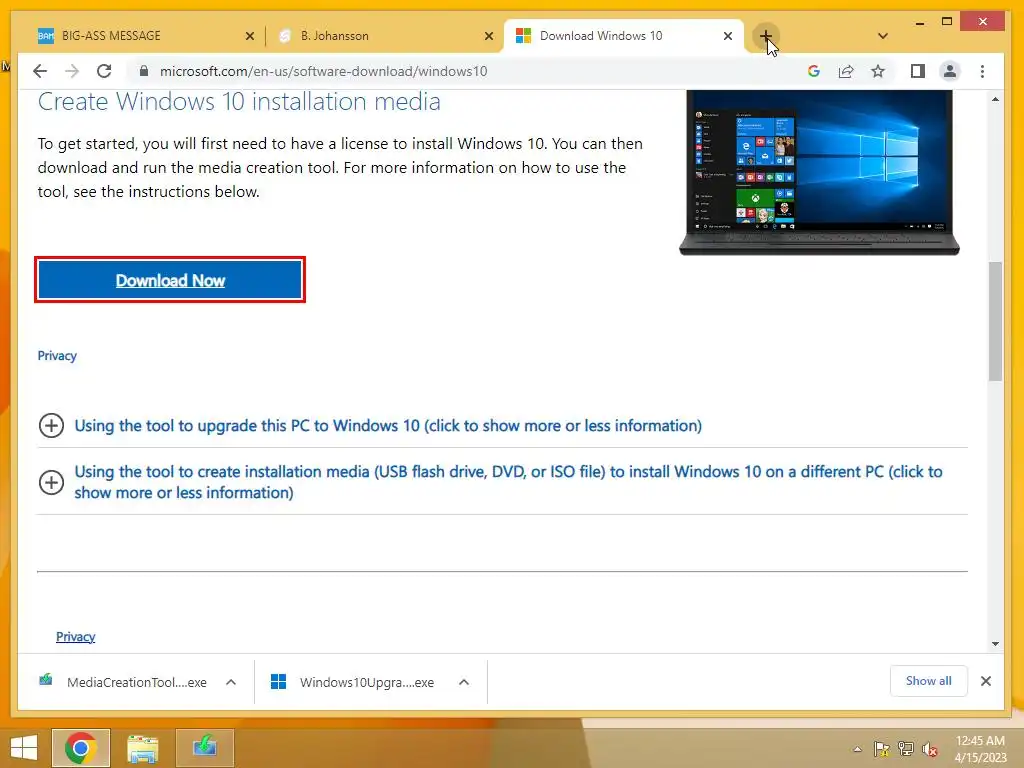Show hidden system tray icons
This screenshot has height=768, width=1024.
coord(857,749)
